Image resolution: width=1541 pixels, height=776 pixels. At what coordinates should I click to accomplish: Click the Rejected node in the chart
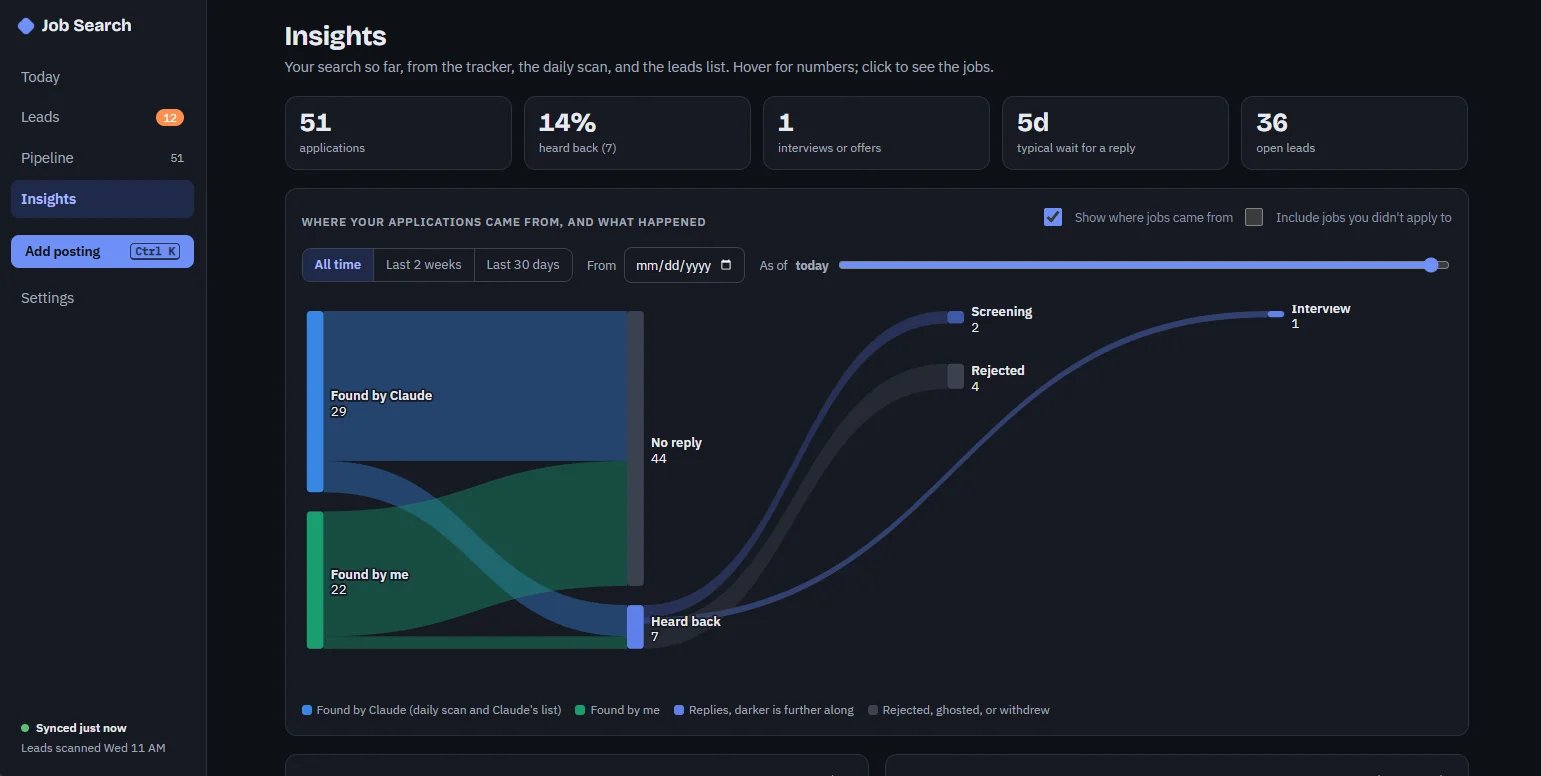coord(956,376)
